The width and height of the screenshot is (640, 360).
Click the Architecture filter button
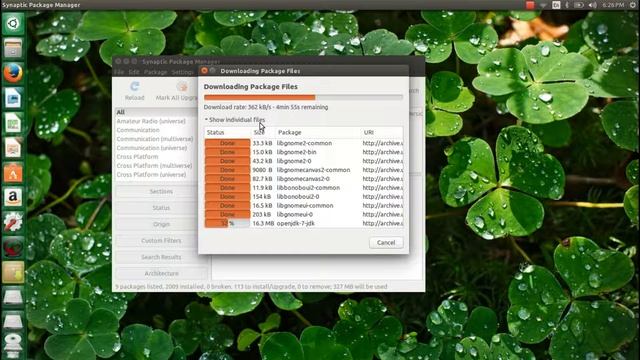[161, 273]
